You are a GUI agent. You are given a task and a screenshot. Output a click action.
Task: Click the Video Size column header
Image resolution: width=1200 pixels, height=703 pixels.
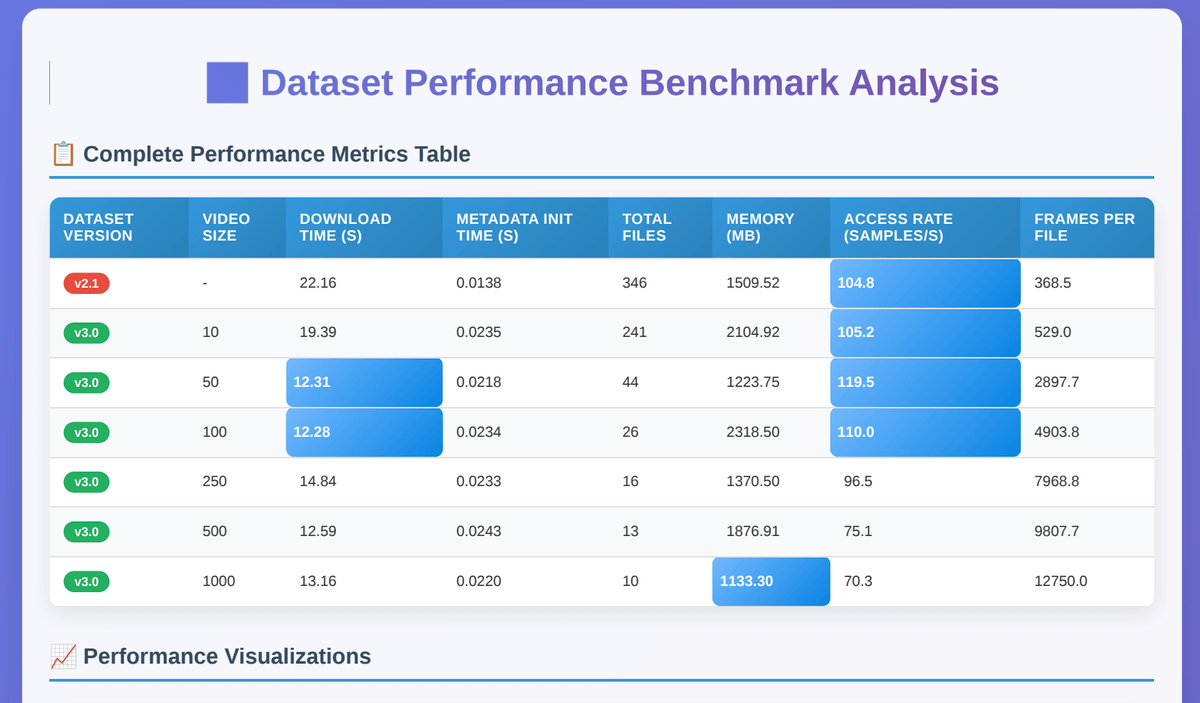[x=226, y=227]
